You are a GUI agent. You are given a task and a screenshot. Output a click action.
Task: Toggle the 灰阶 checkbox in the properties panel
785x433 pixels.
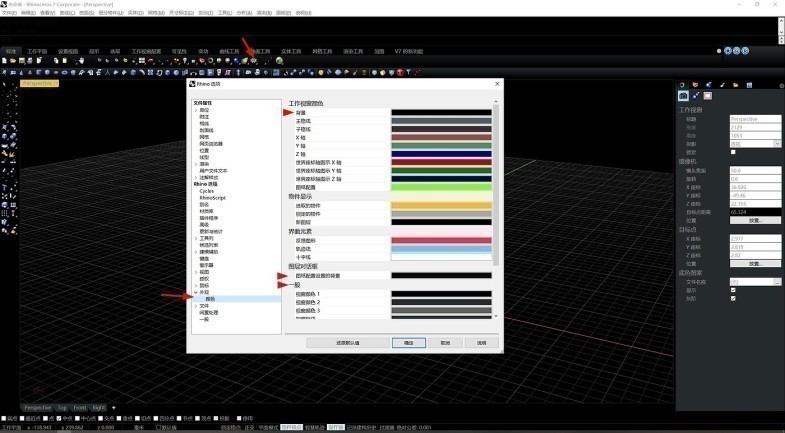click(733, 298)
